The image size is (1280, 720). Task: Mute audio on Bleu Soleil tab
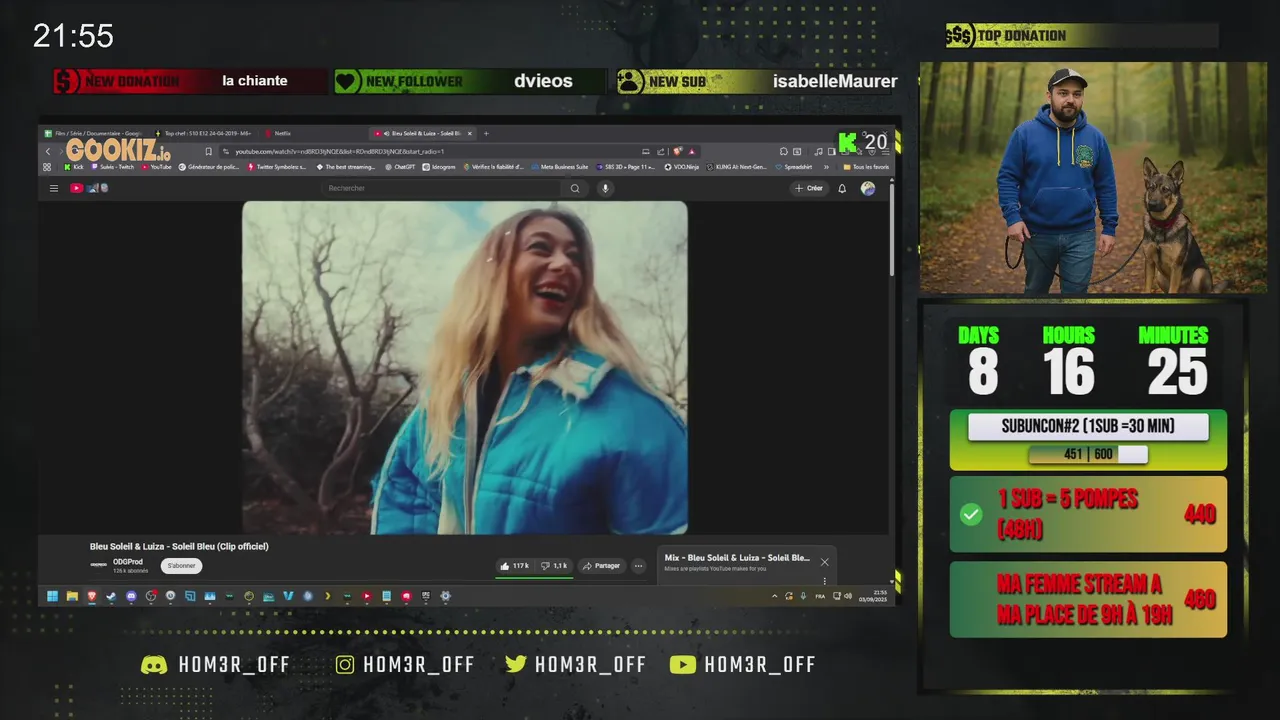coord(386,133)
